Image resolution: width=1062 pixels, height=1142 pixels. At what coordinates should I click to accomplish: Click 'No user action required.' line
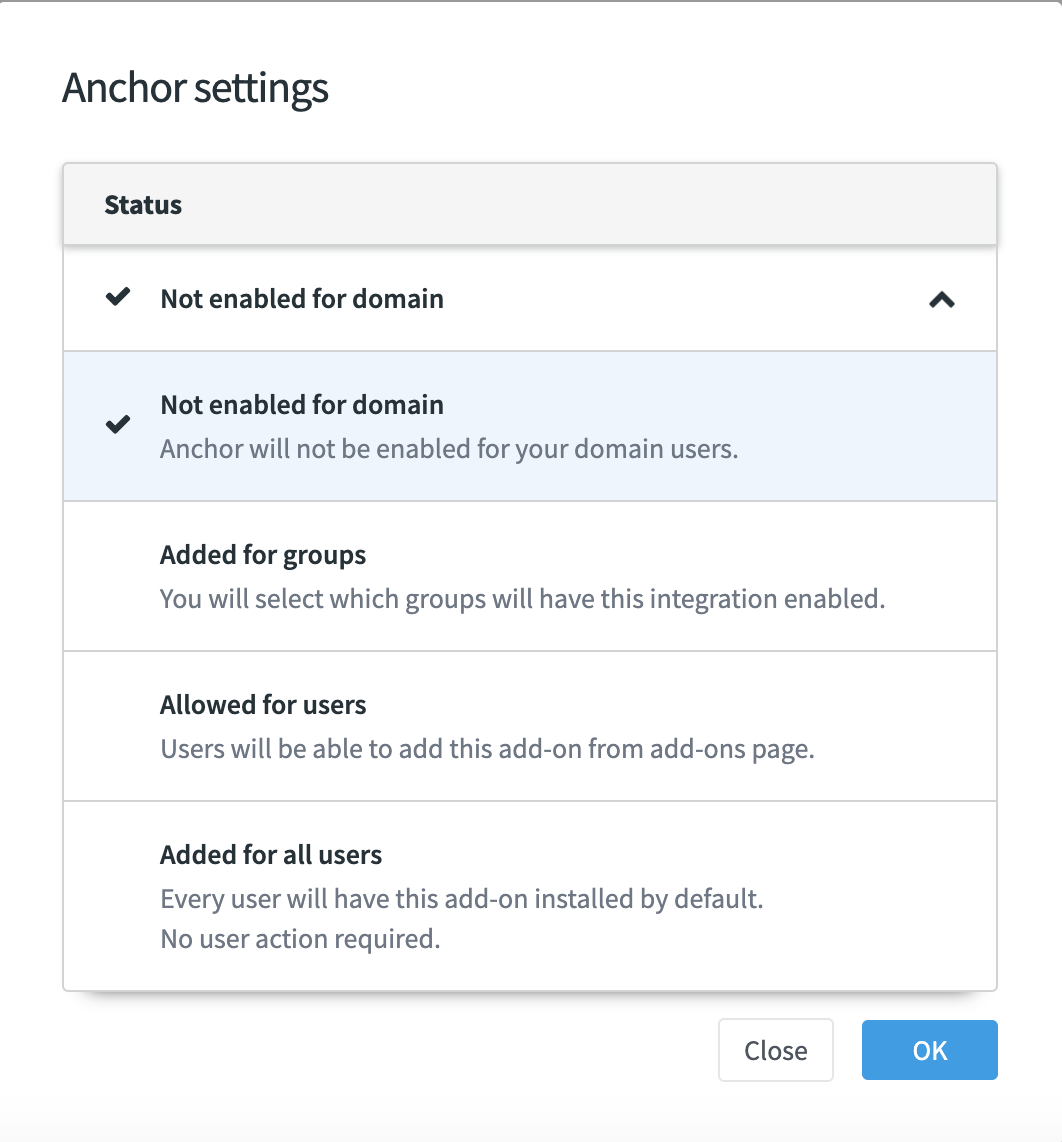(x=300, y=939)
